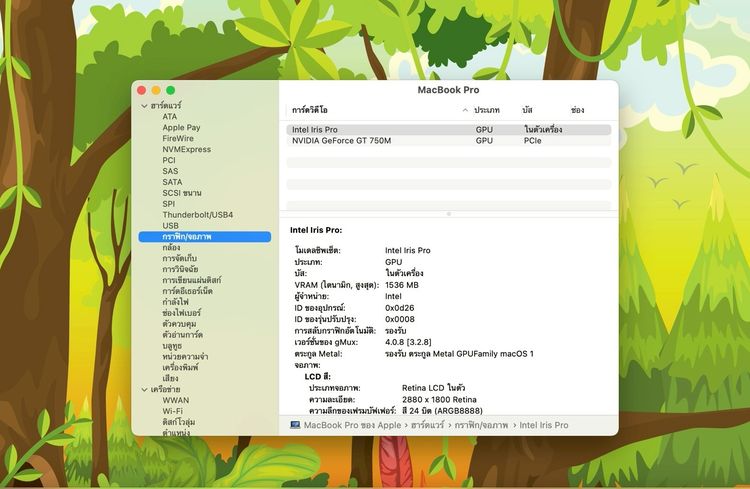This screenshot has height=489, width=750.
Task: Select ตัวอ่านการ์ด in the sidebar
Action: (182, 334)
